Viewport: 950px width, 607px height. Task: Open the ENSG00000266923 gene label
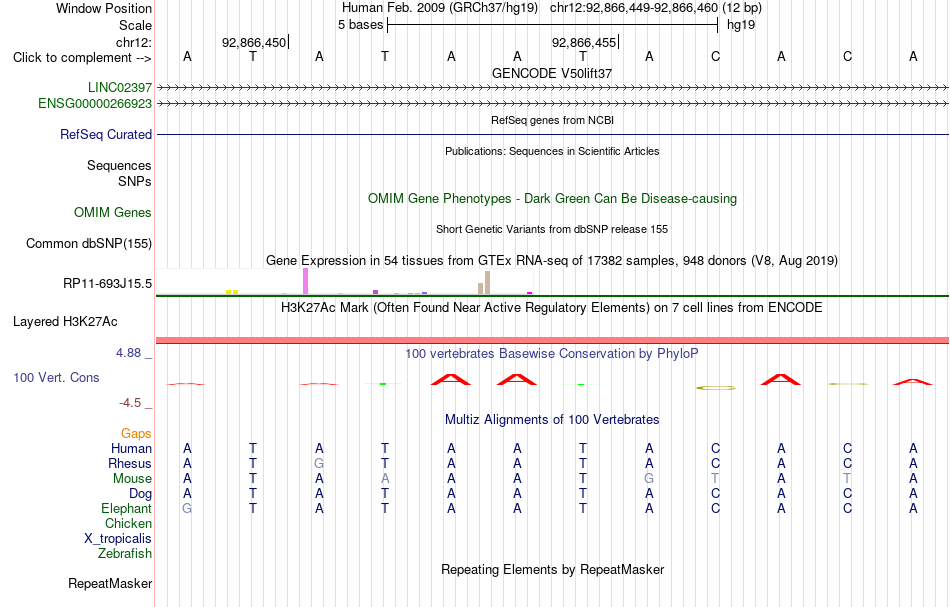pos(95,104)
